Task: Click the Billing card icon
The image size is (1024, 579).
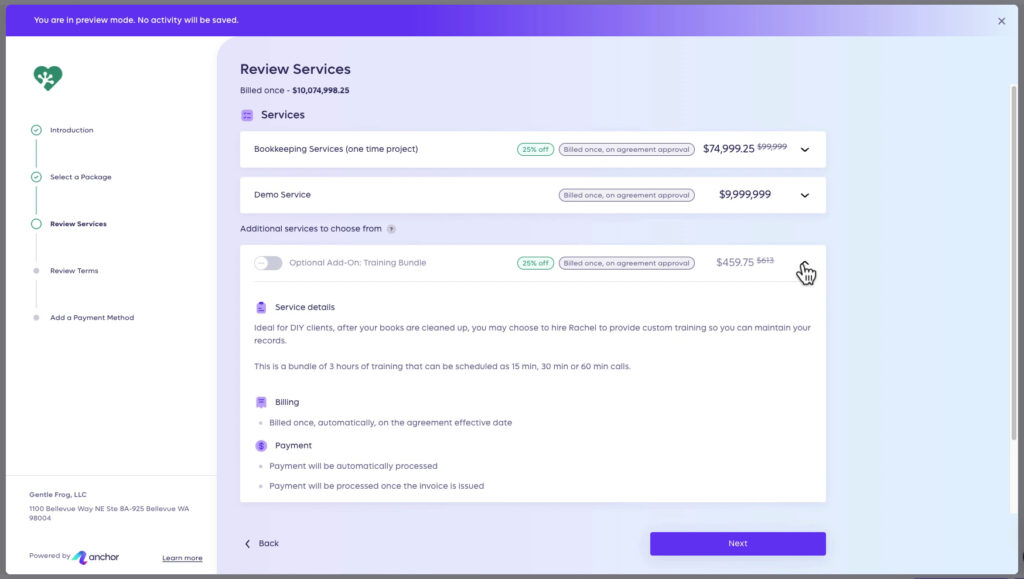Action: [x=262, y=401]
